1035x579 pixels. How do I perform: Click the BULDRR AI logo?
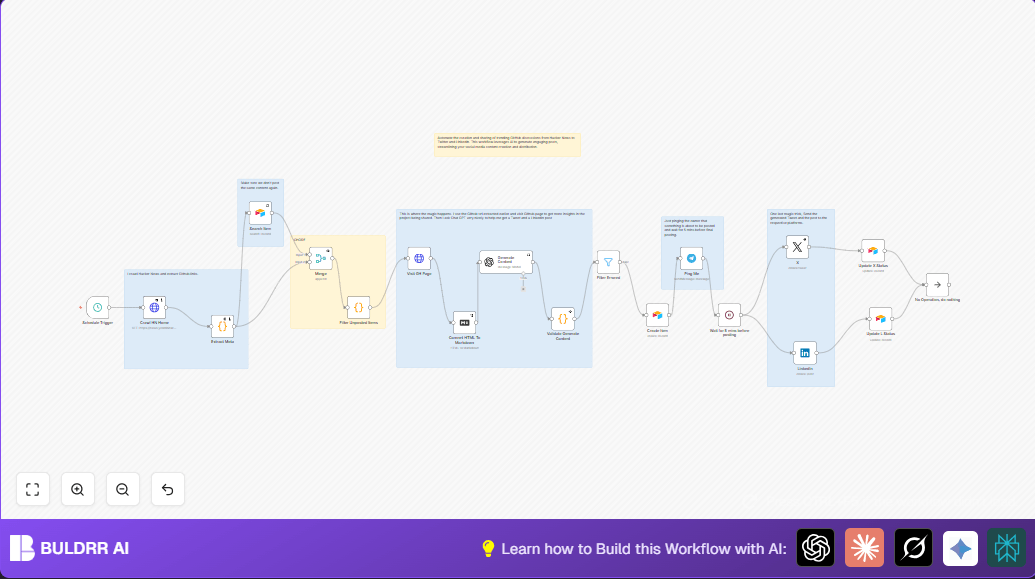69,548
